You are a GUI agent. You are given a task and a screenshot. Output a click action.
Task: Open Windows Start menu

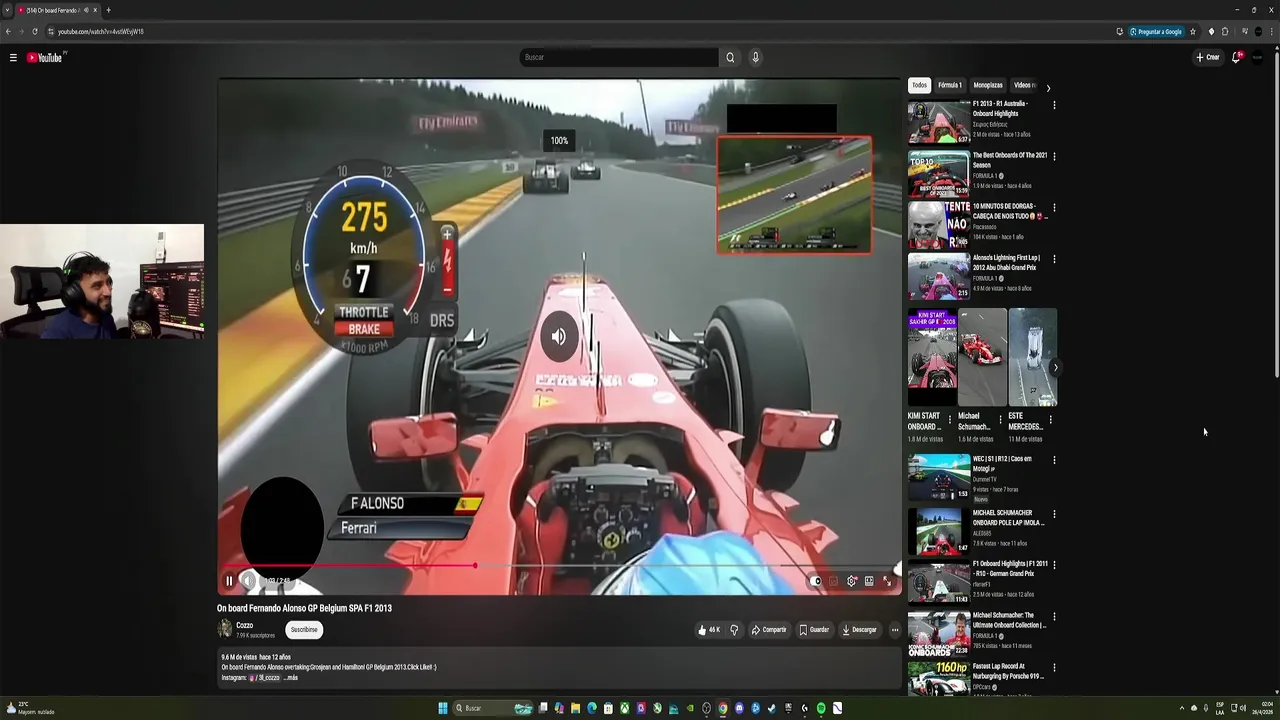(x=443, y=708)
